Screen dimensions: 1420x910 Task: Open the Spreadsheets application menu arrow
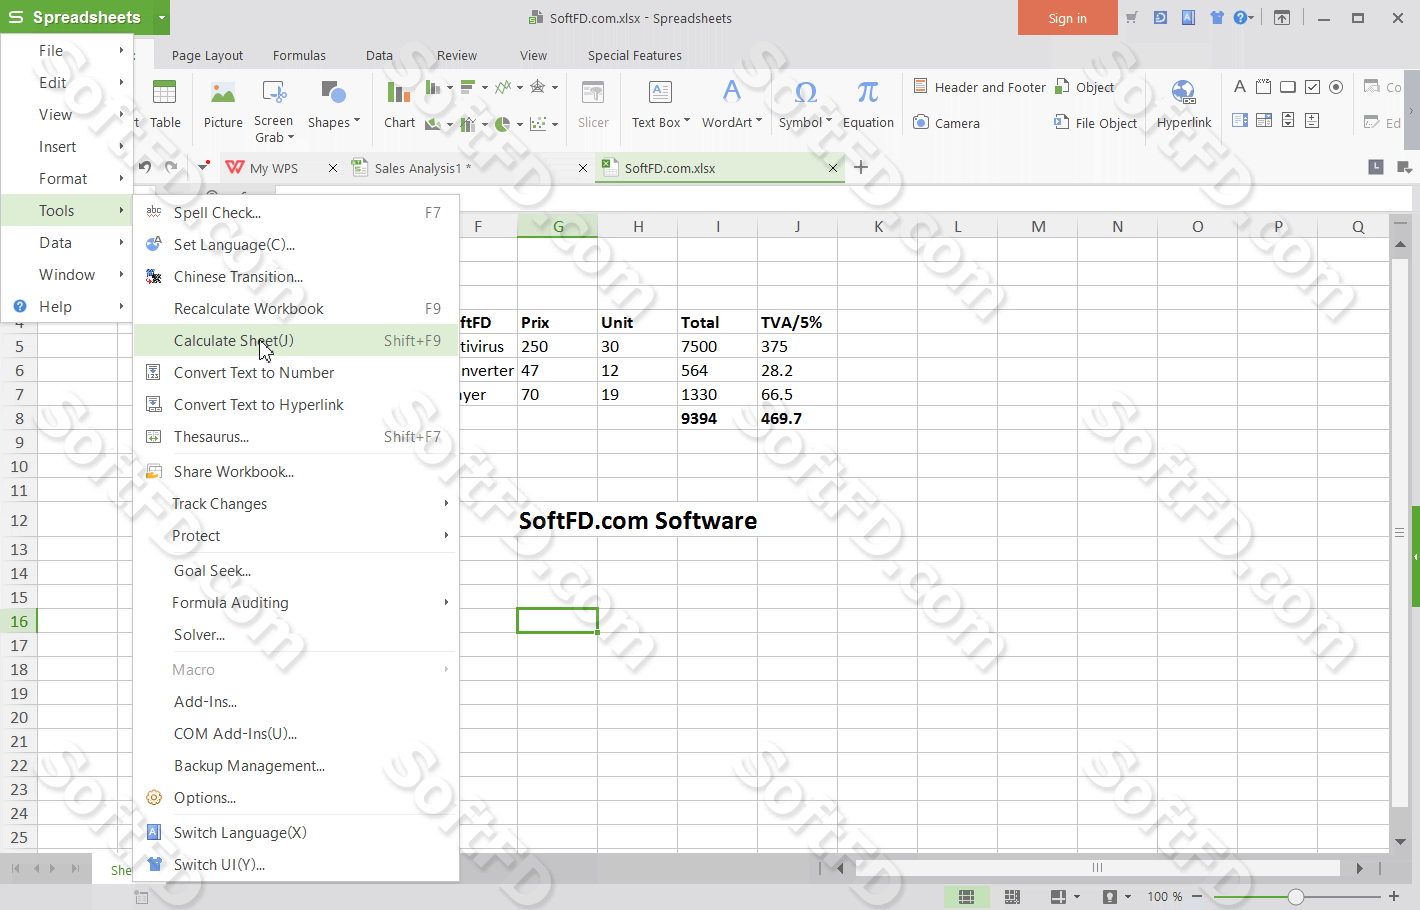click(161, 17)
